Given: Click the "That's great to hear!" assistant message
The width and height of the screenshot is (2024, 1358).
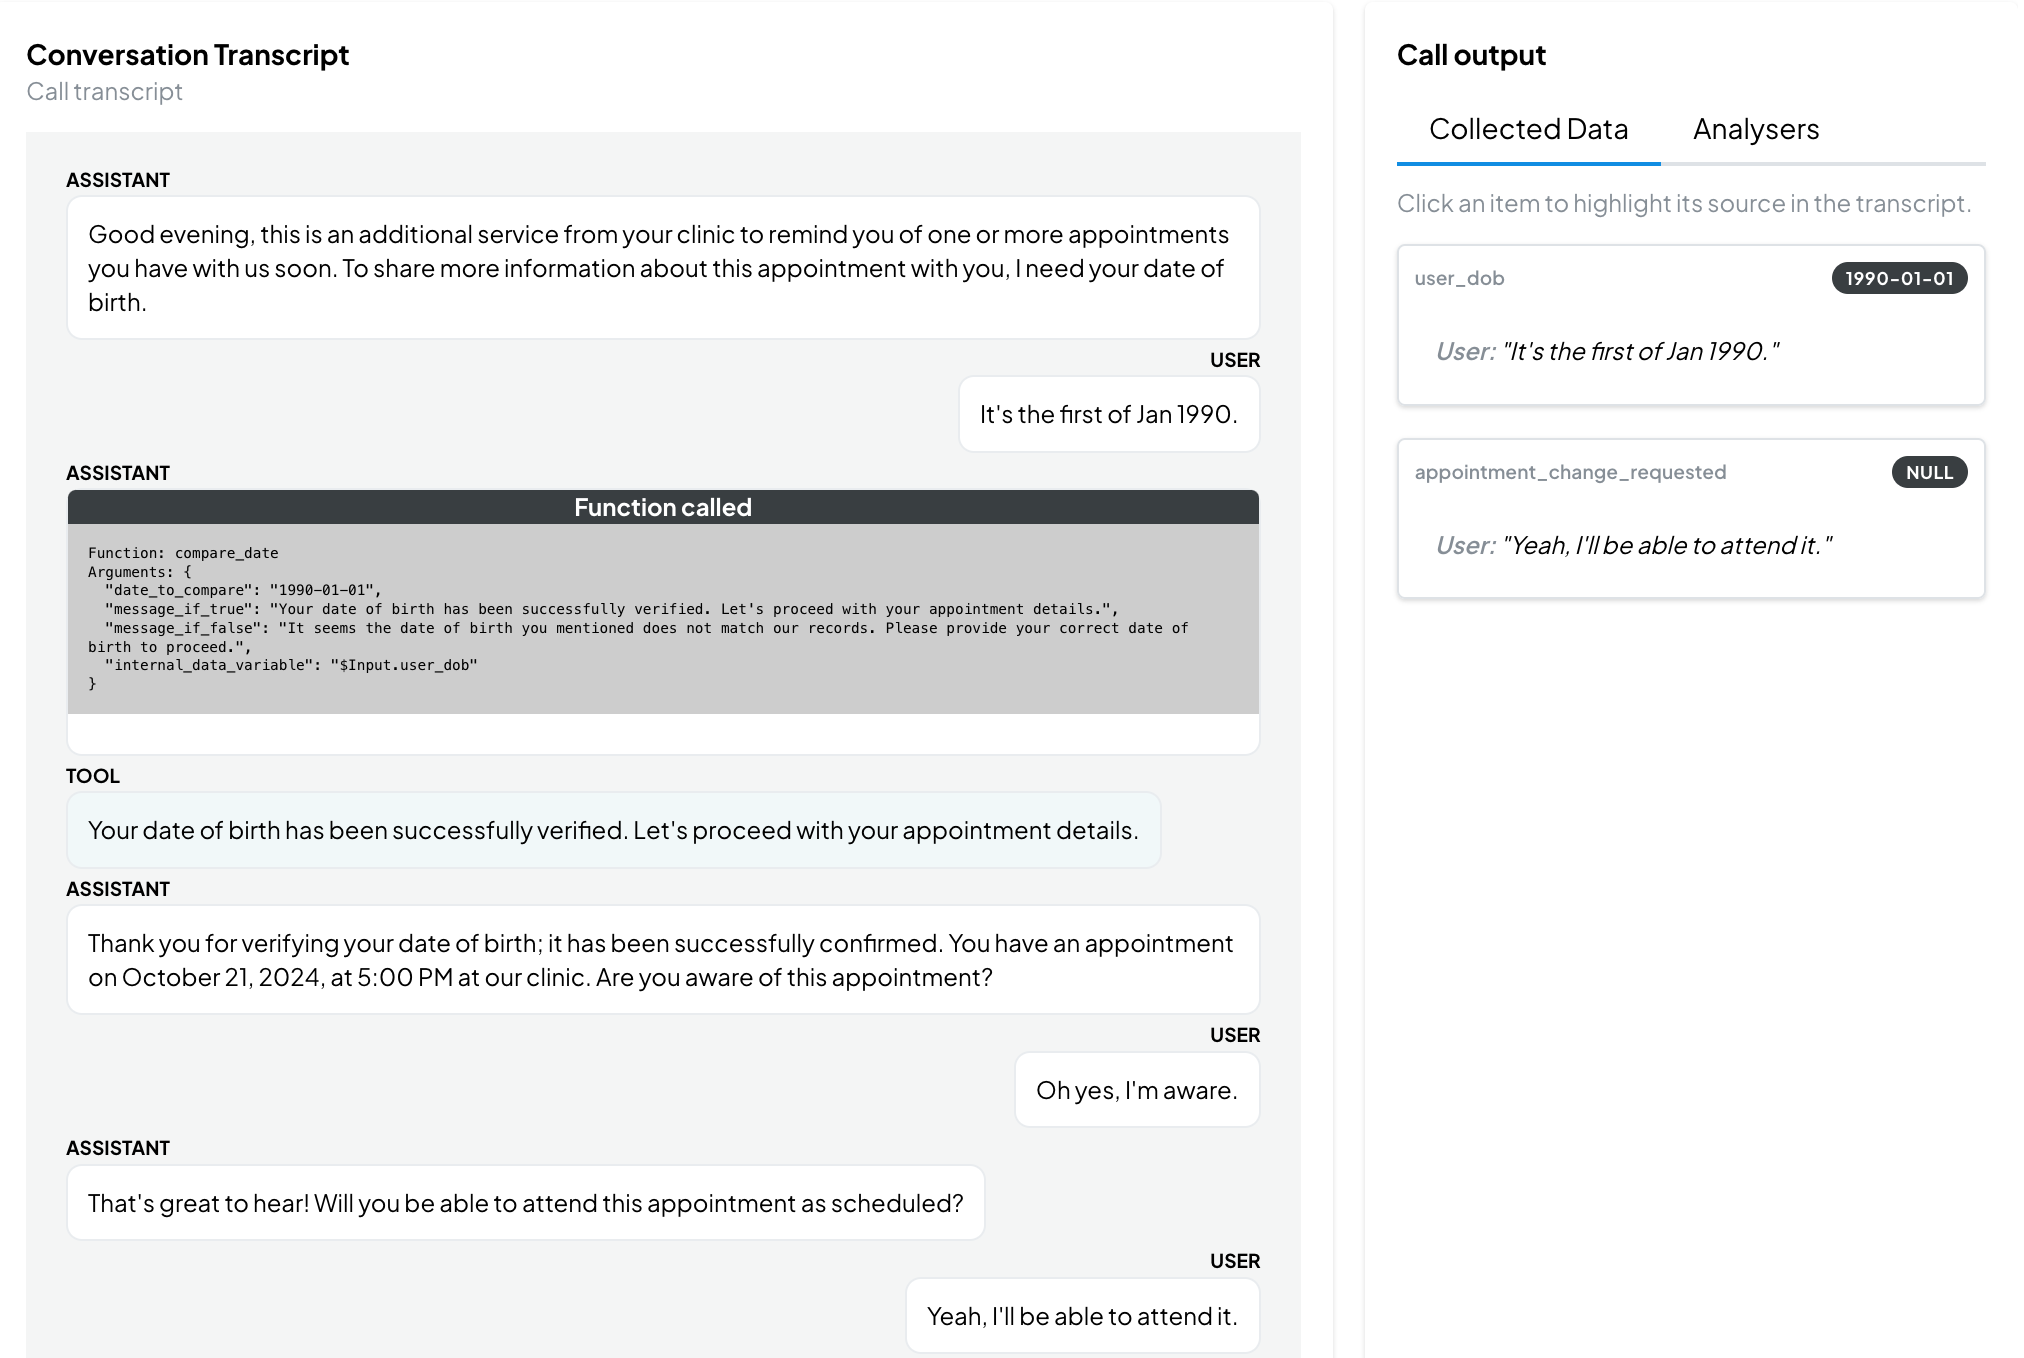Looking at the screenshot, I should (525, 1203).
